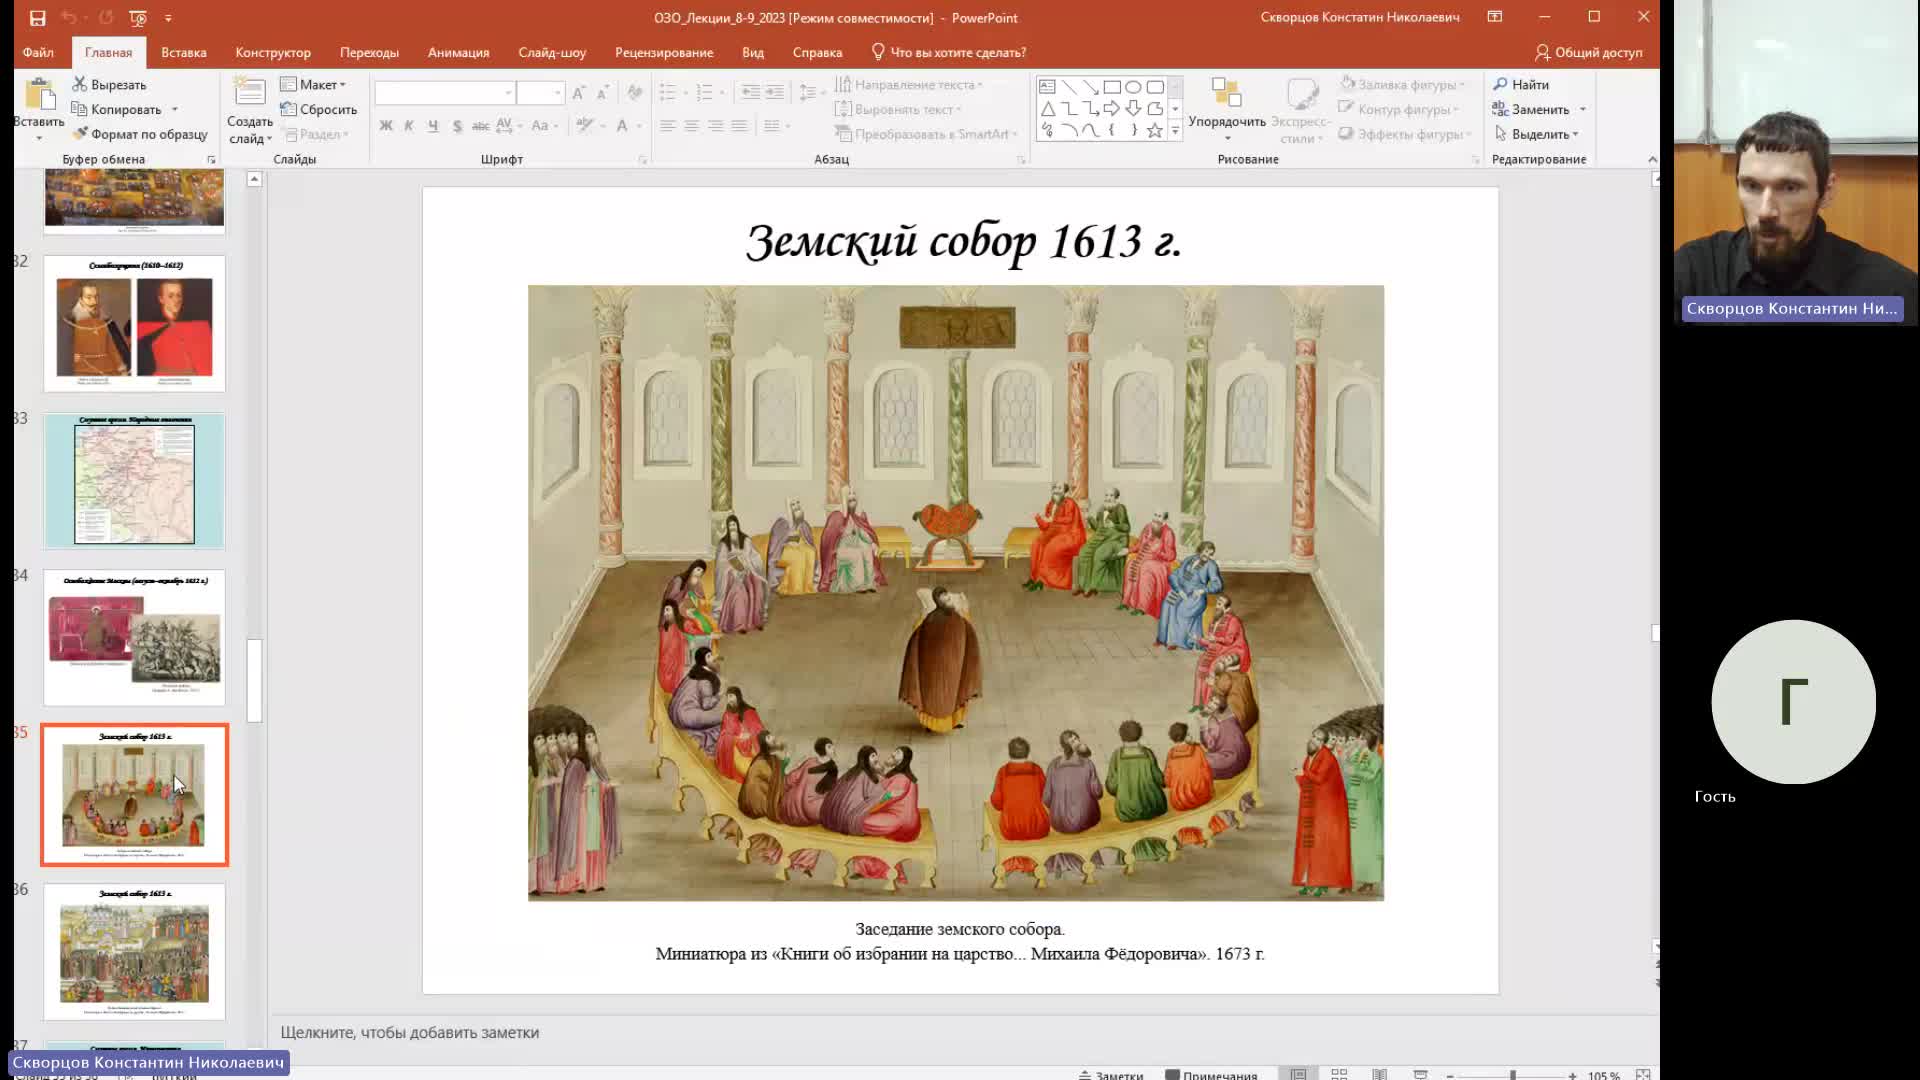The image size is (1920, 1080).
Task: Click the Share (Общий доступ) button
Action: pyautogui.click(x=1589, y=52)
